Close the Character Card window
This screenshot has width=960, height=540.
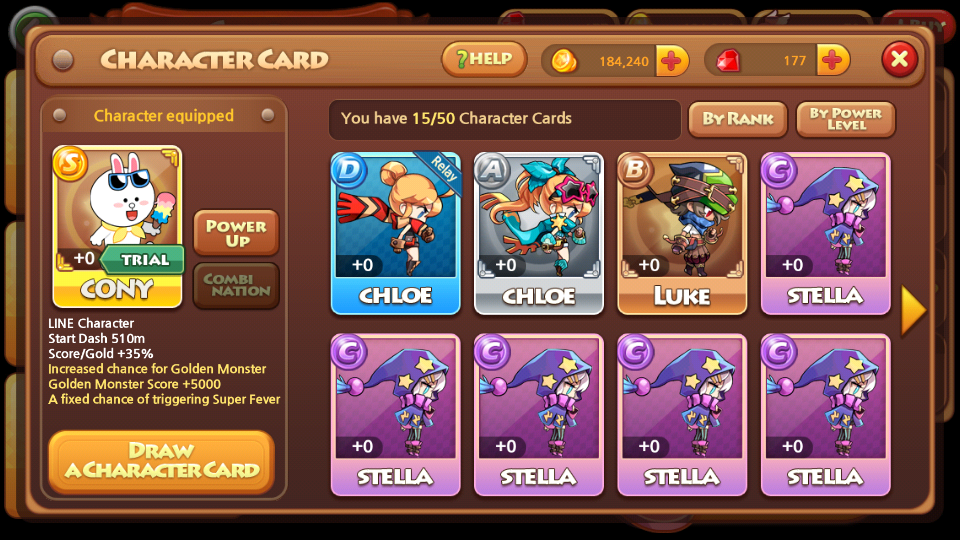click(899, 59)
